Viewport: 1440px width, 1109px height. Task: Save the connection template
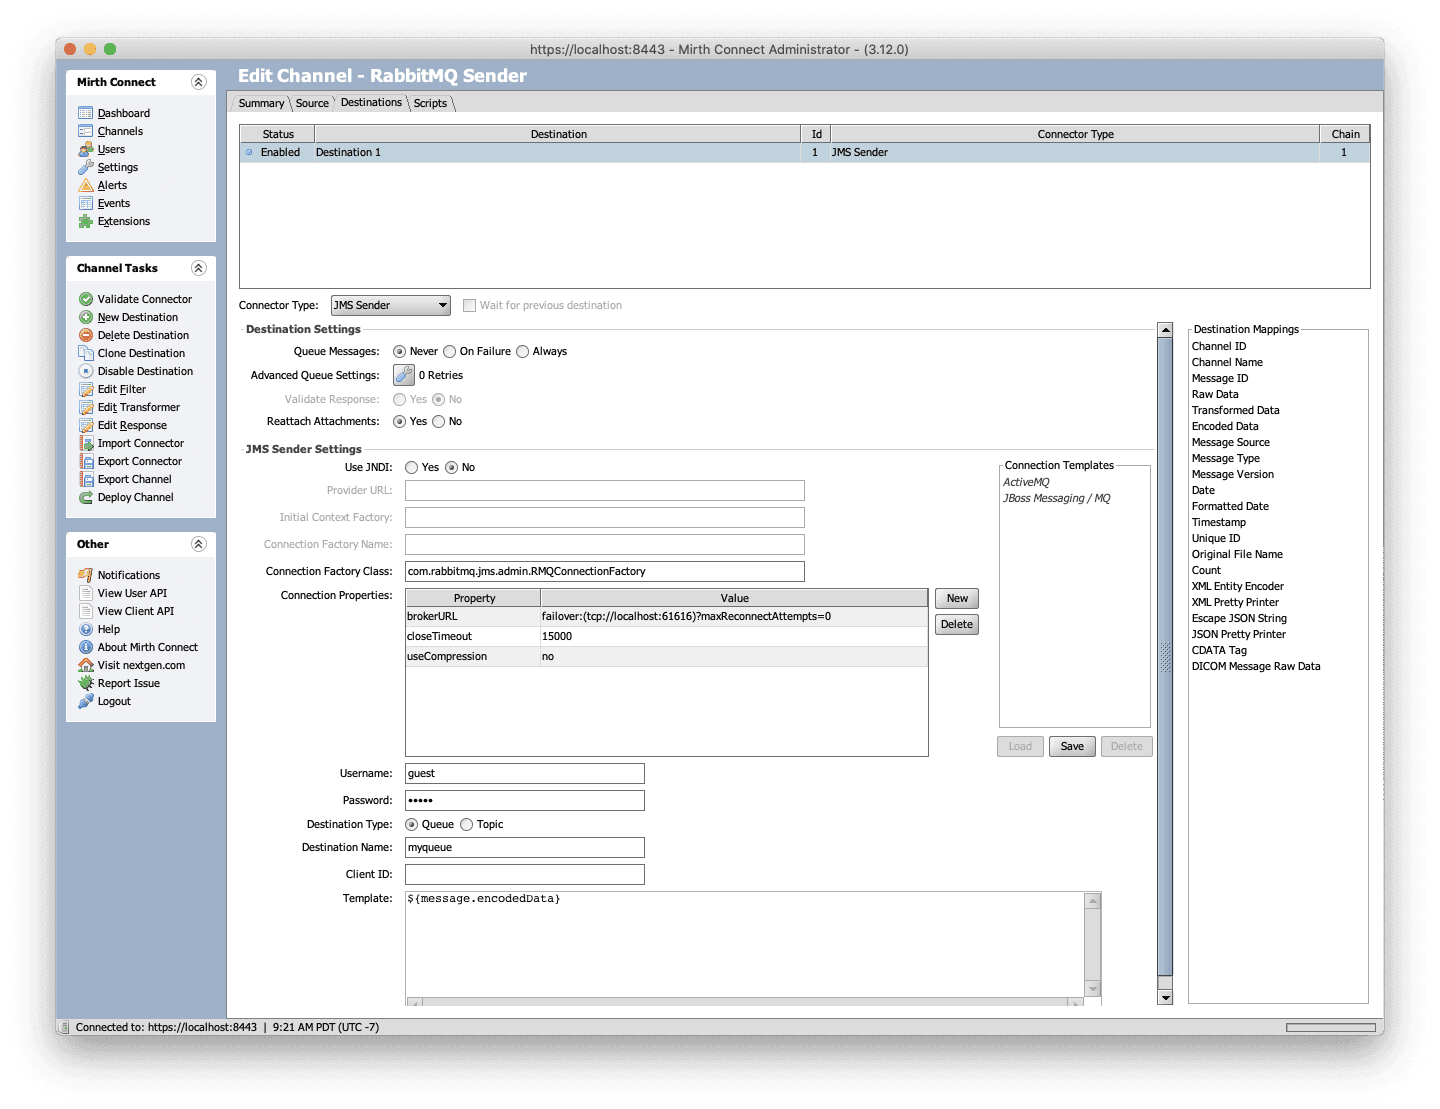pos(1072,746)
